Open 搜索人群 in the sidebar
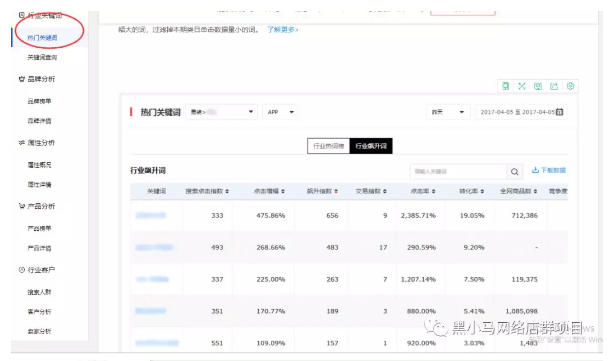 pos(39,292)
